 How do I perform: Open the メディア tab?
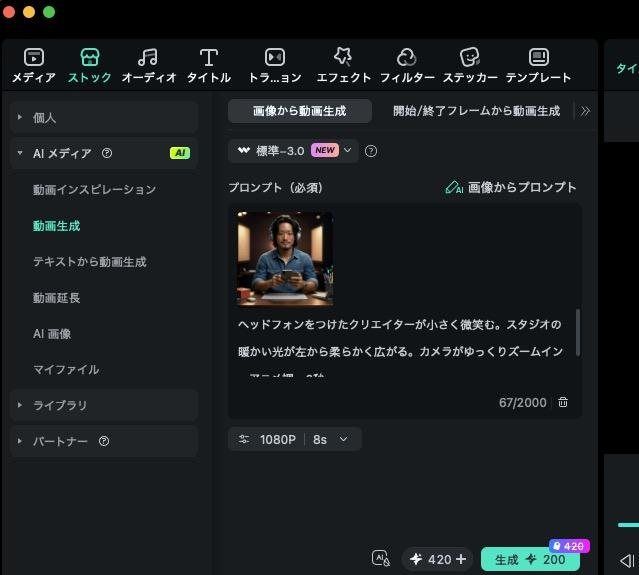(x=34, y=65)
